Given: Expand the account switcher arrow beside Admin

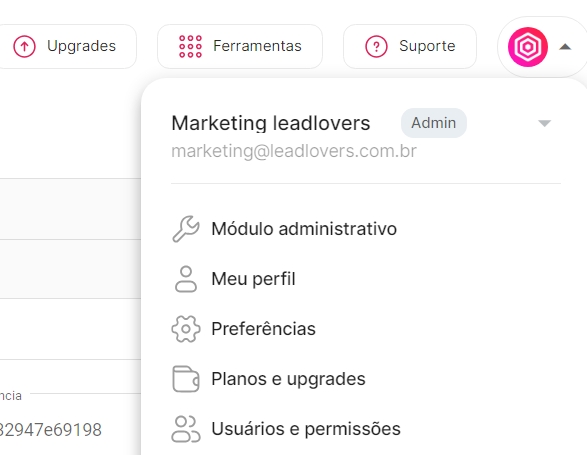Looking at the screenshot, I should point(544,123).
